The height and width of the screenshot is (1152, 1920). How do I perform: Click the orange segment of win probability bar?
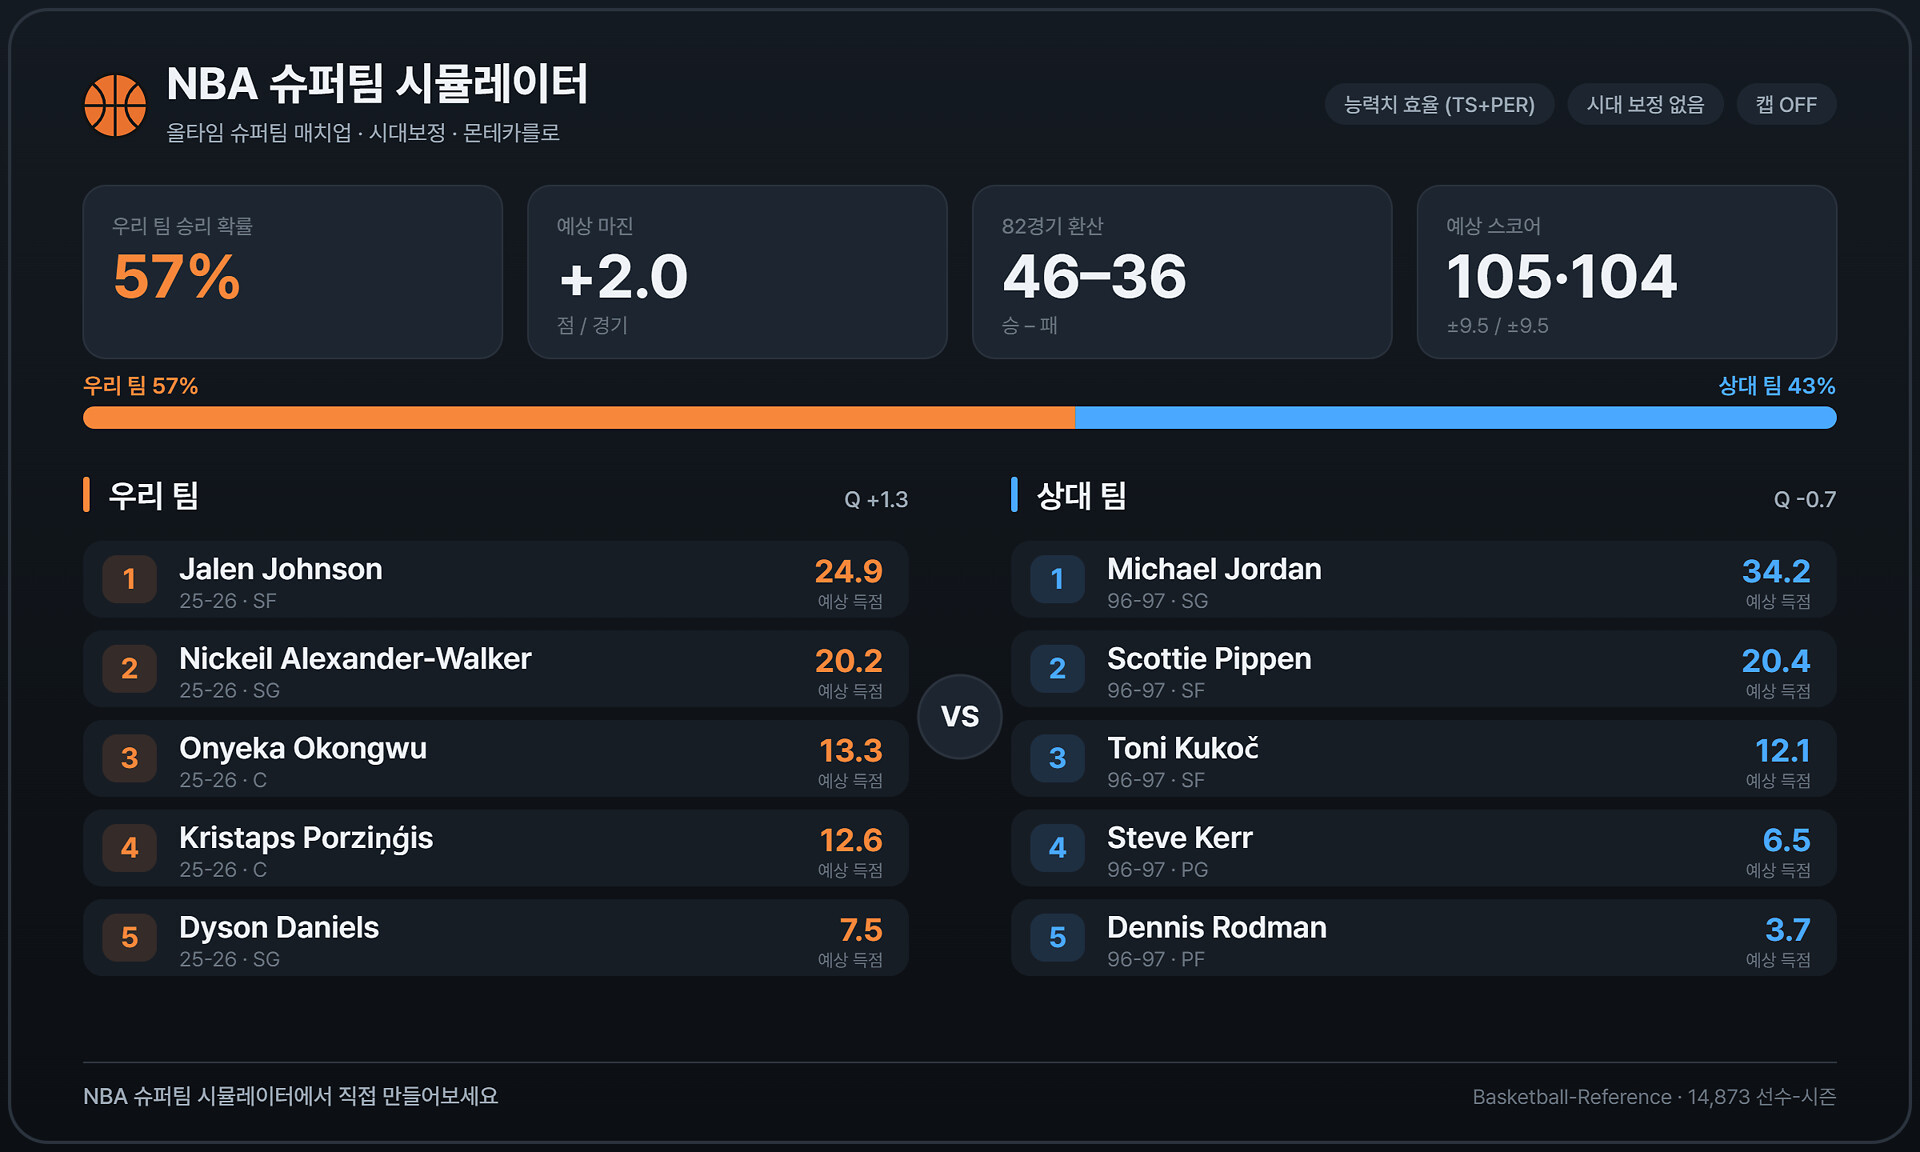[579, 418]
